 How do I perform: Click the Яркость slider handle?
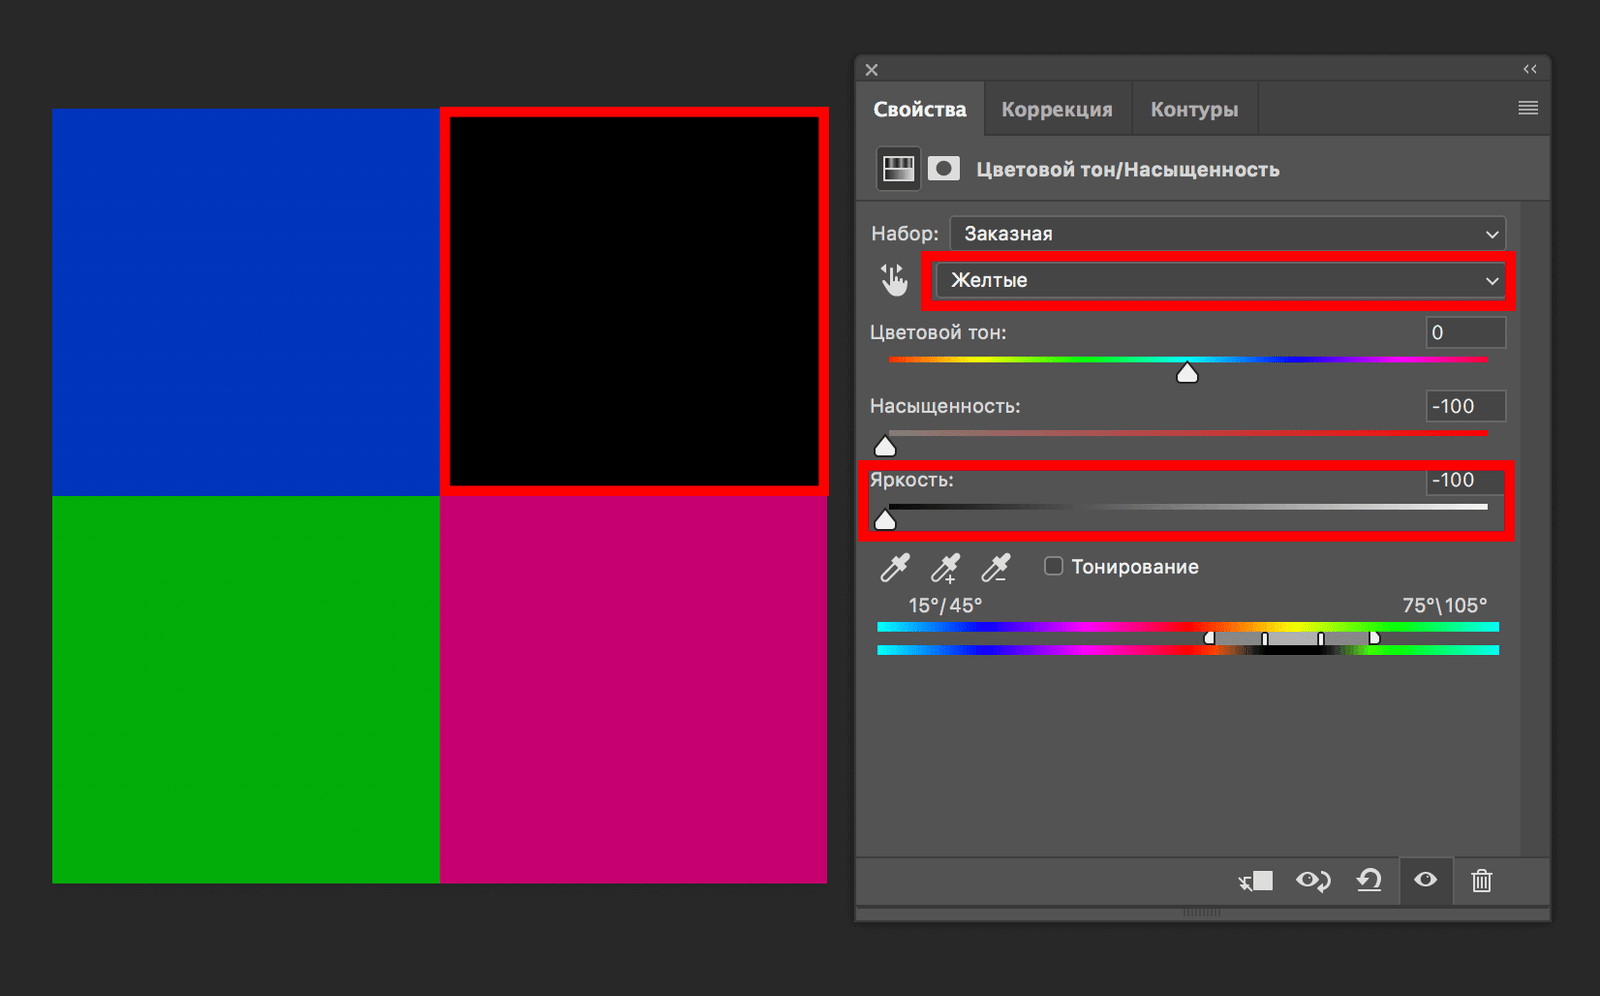886,519
